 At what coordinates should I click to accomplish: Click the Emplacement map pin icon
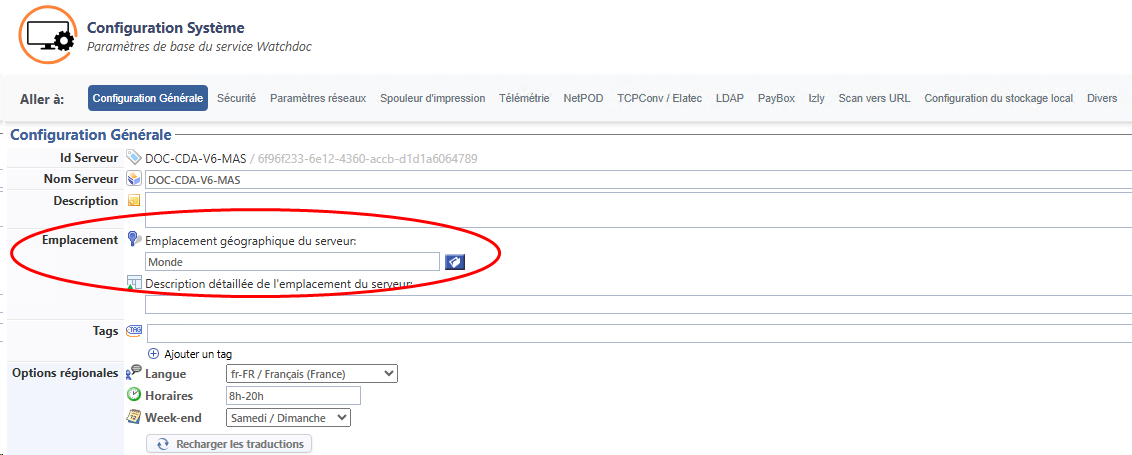coord(134,239)
